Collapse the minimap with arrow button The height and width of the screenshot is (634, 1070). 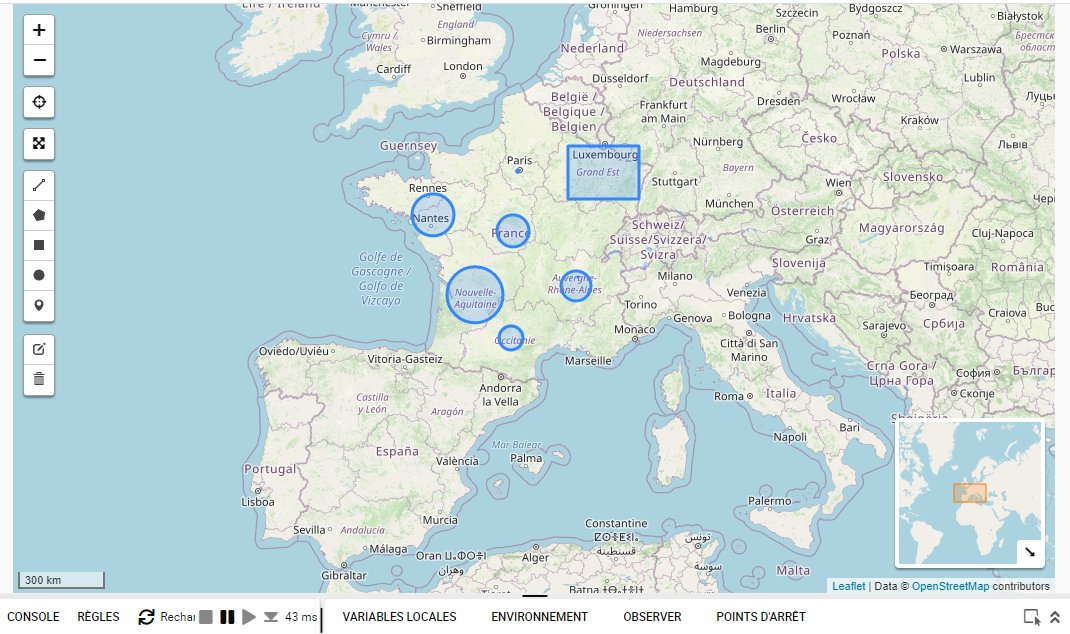pos(1030,552)
